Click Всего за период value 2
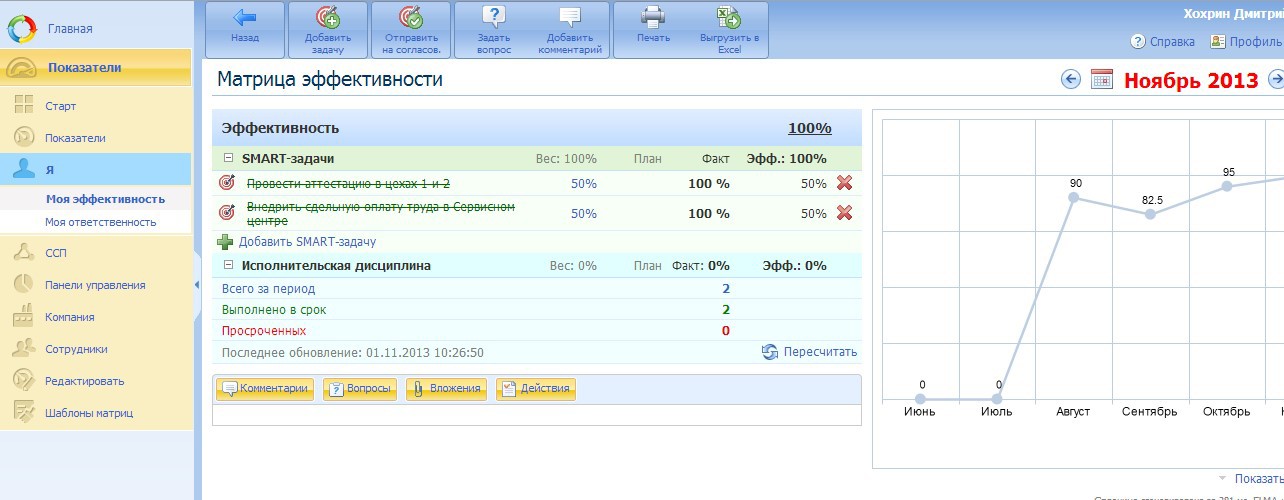Screen dimensions: 1284x500 coord(726,289)
